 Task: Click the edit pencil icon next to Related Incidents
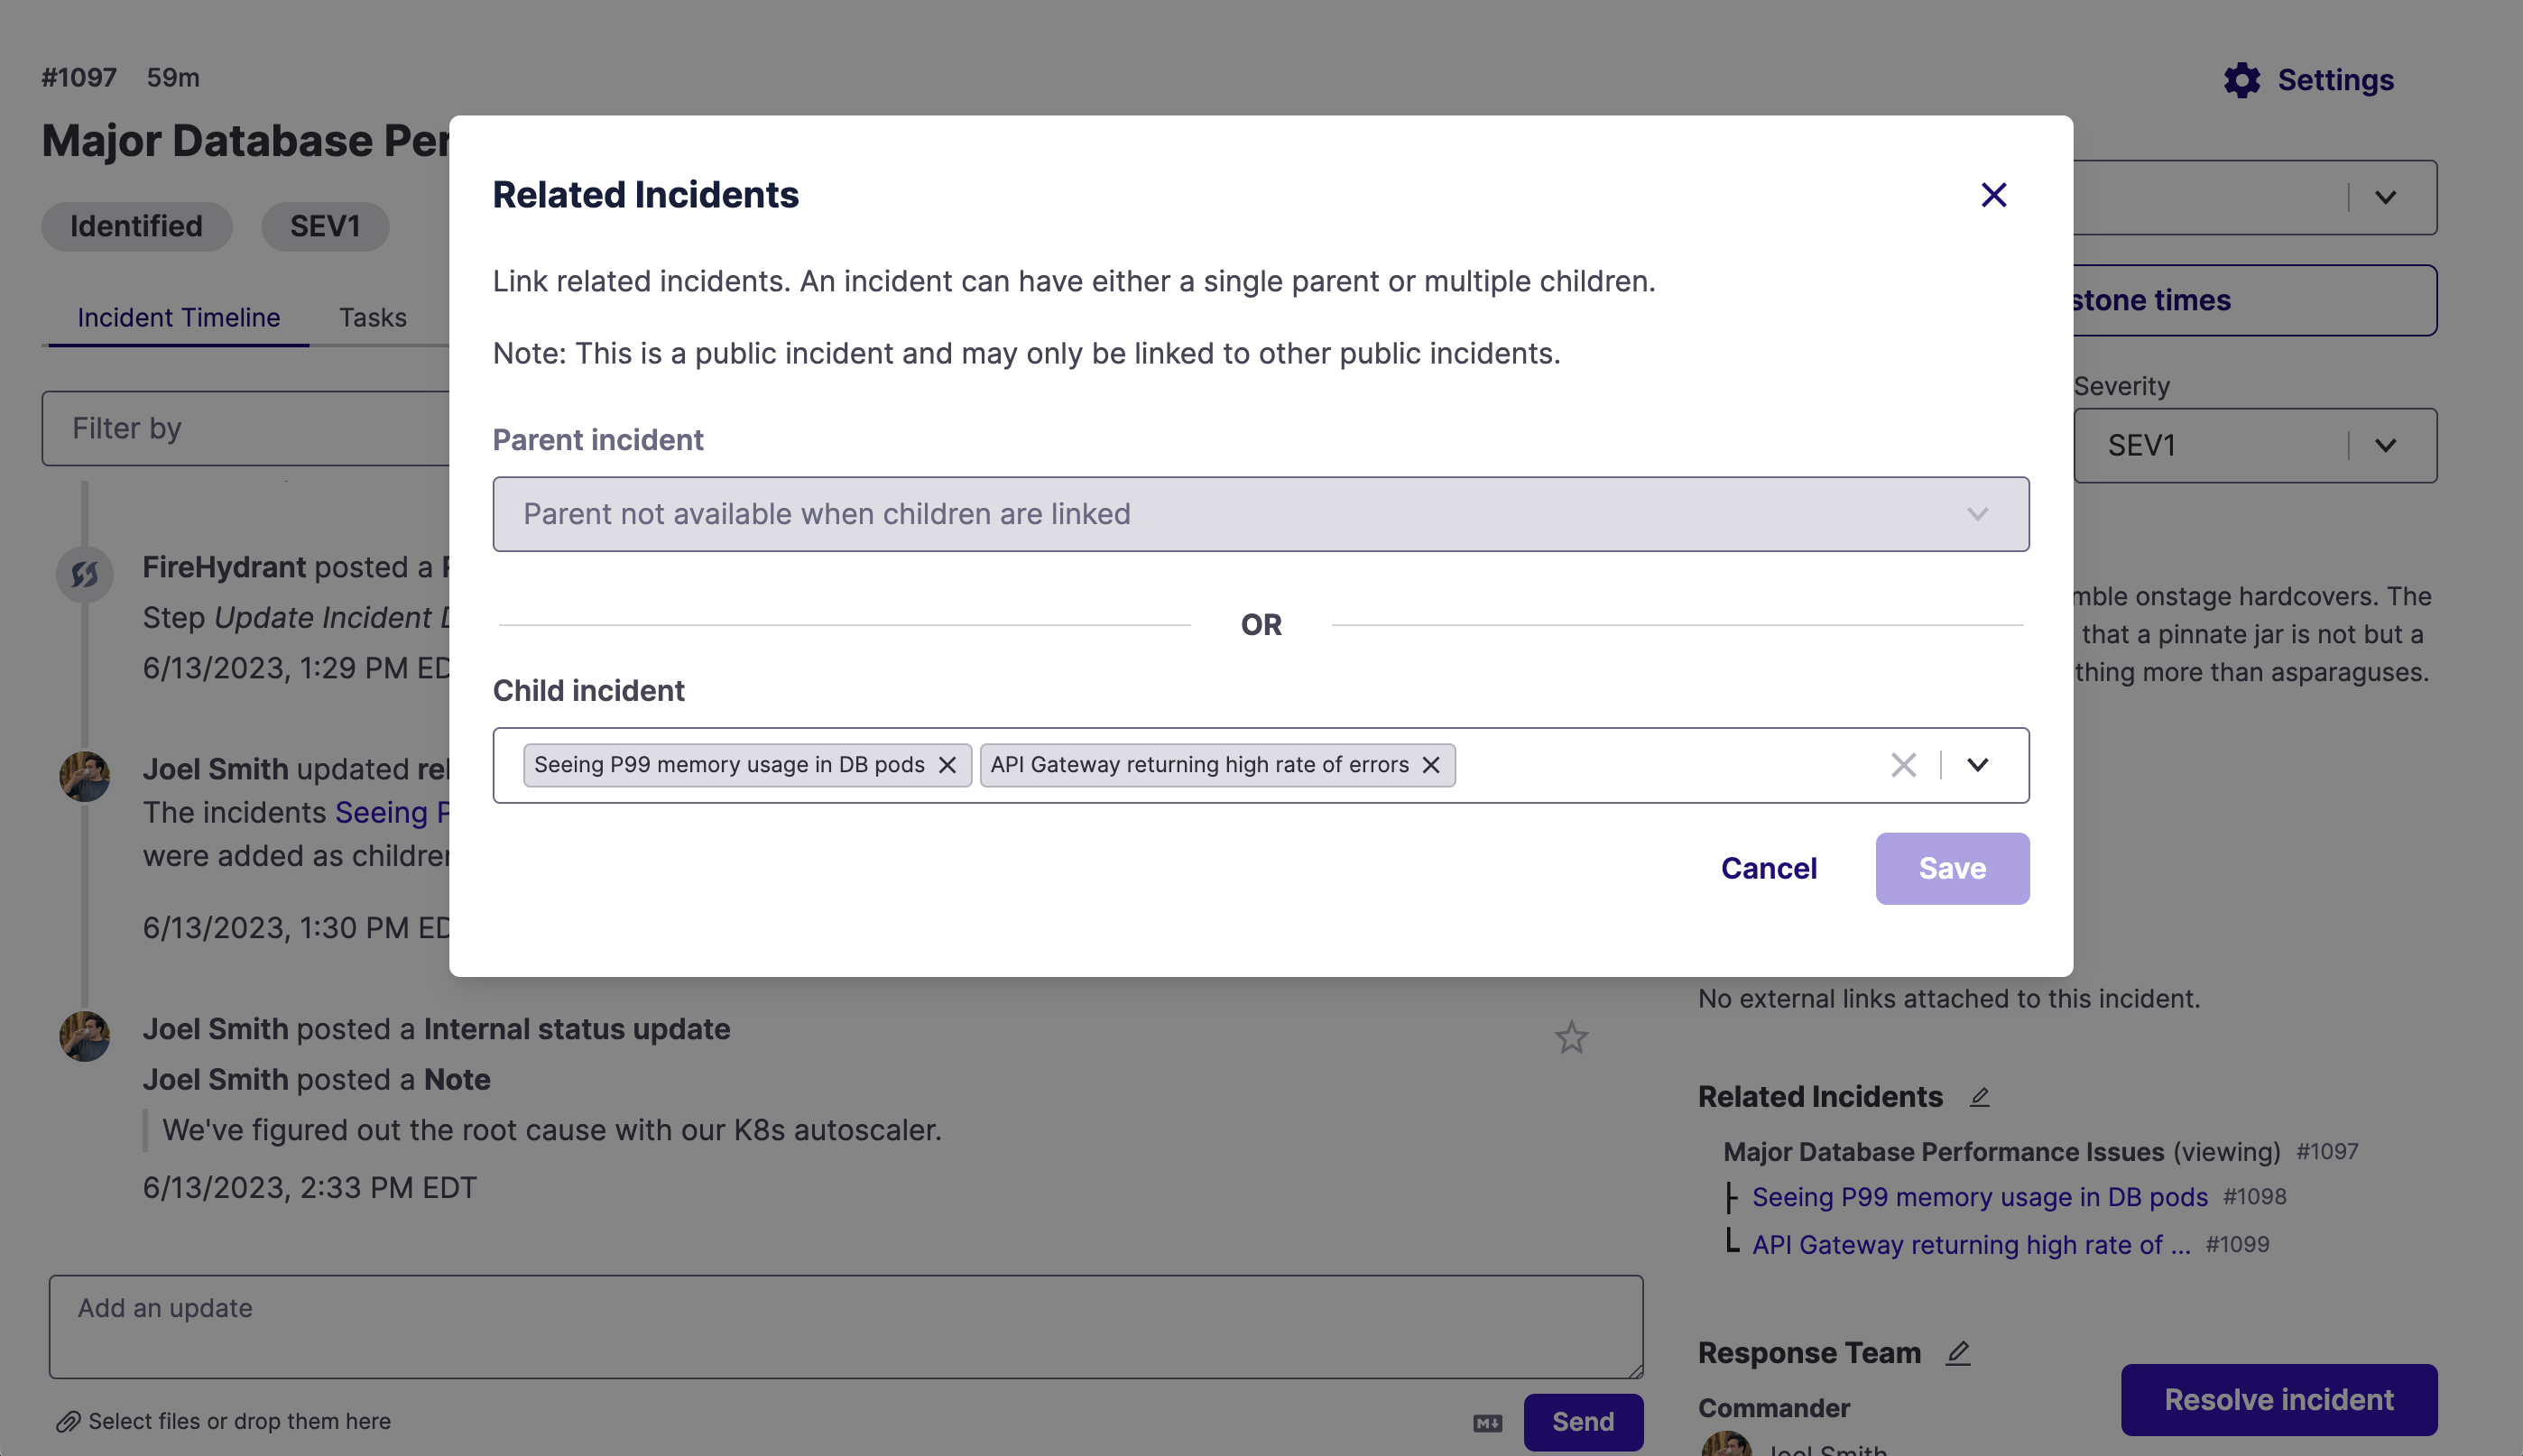point(1979,1095)
